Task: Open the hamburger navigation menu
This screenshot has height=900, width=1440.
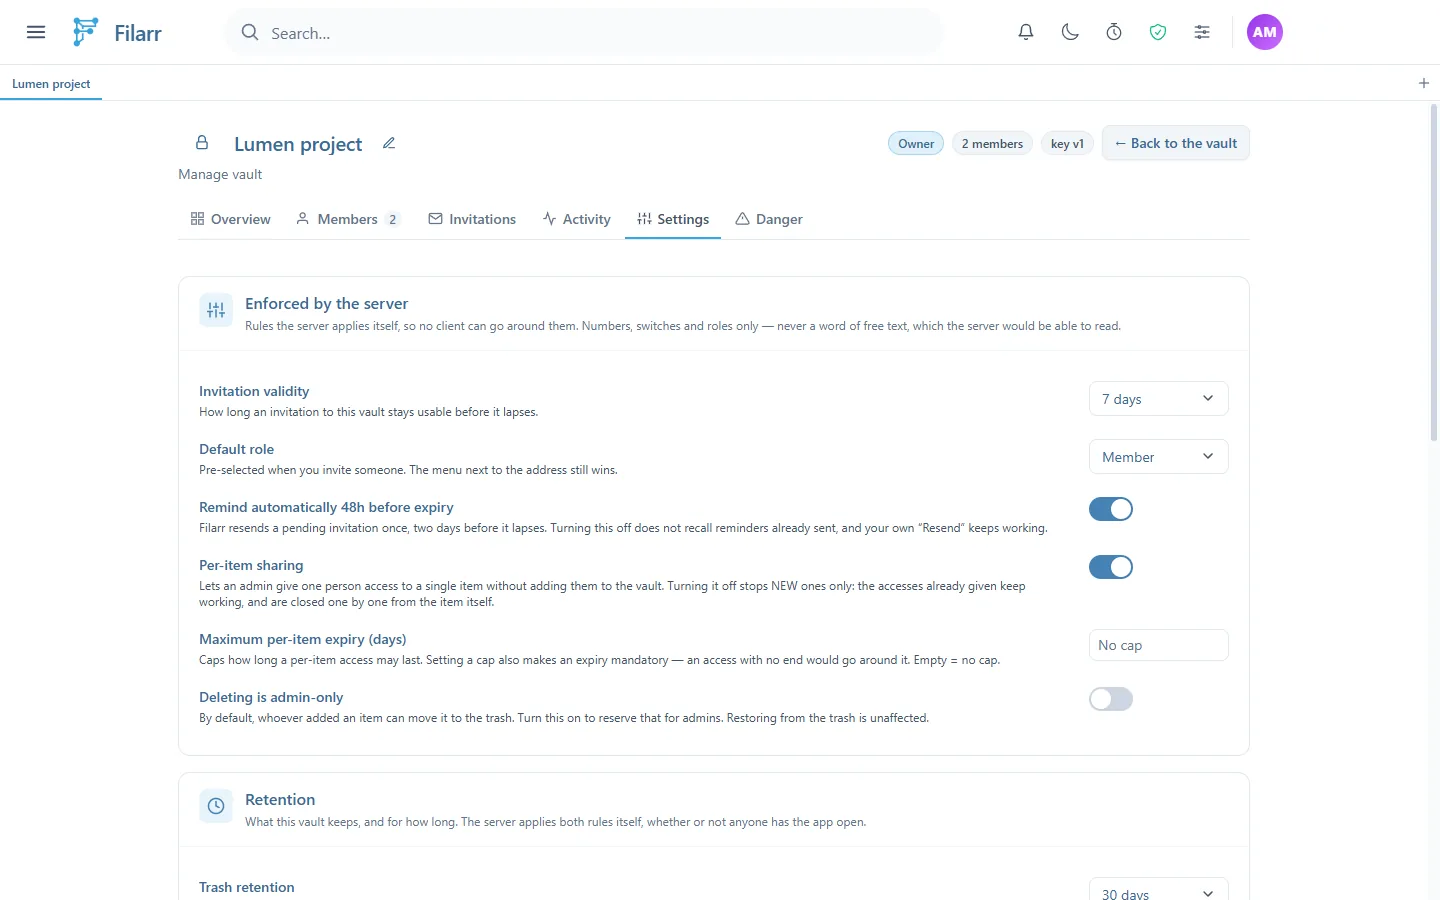Action: coord(36,32)
